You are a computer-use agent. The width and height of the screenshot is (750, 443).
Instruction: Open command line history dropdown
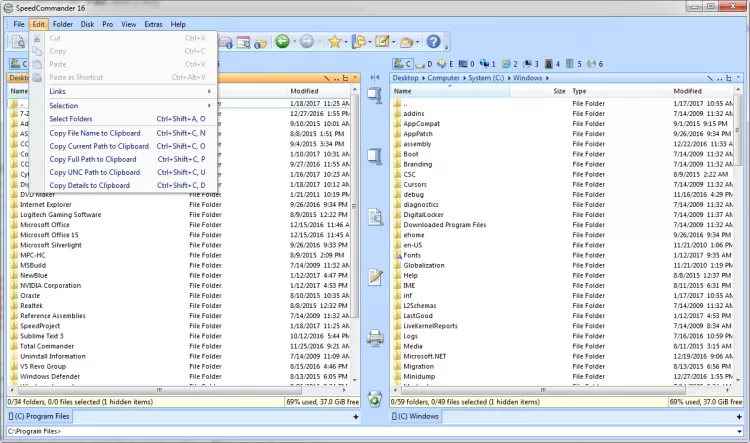point(741,432)
